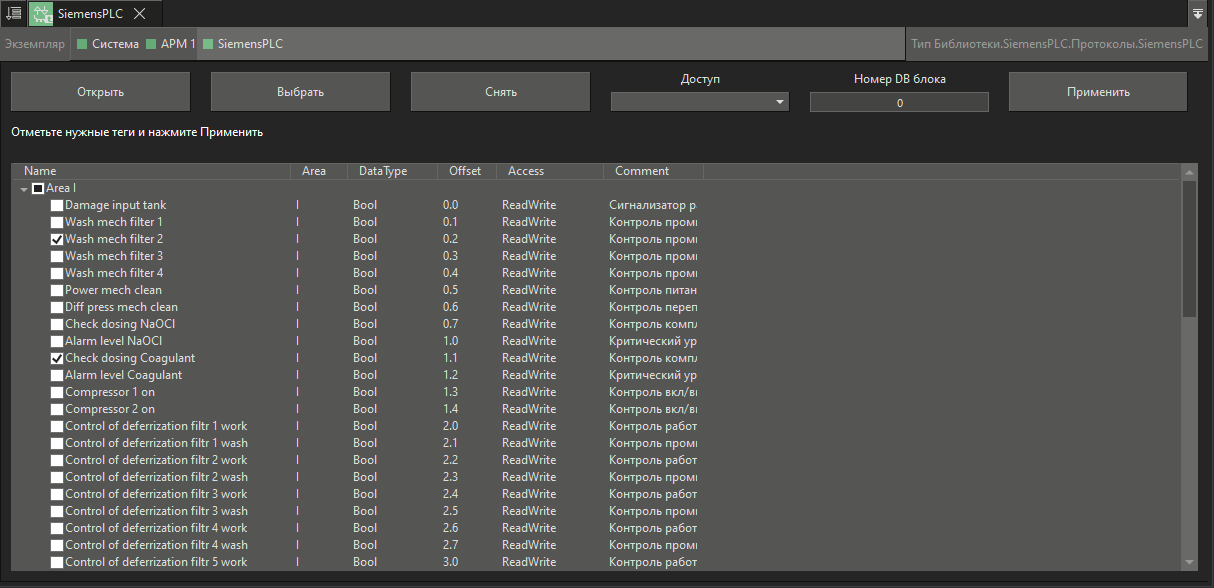Collapse the Area I tree node
This screenshot has width=1214, height=588.
click(x=24, y=189)
